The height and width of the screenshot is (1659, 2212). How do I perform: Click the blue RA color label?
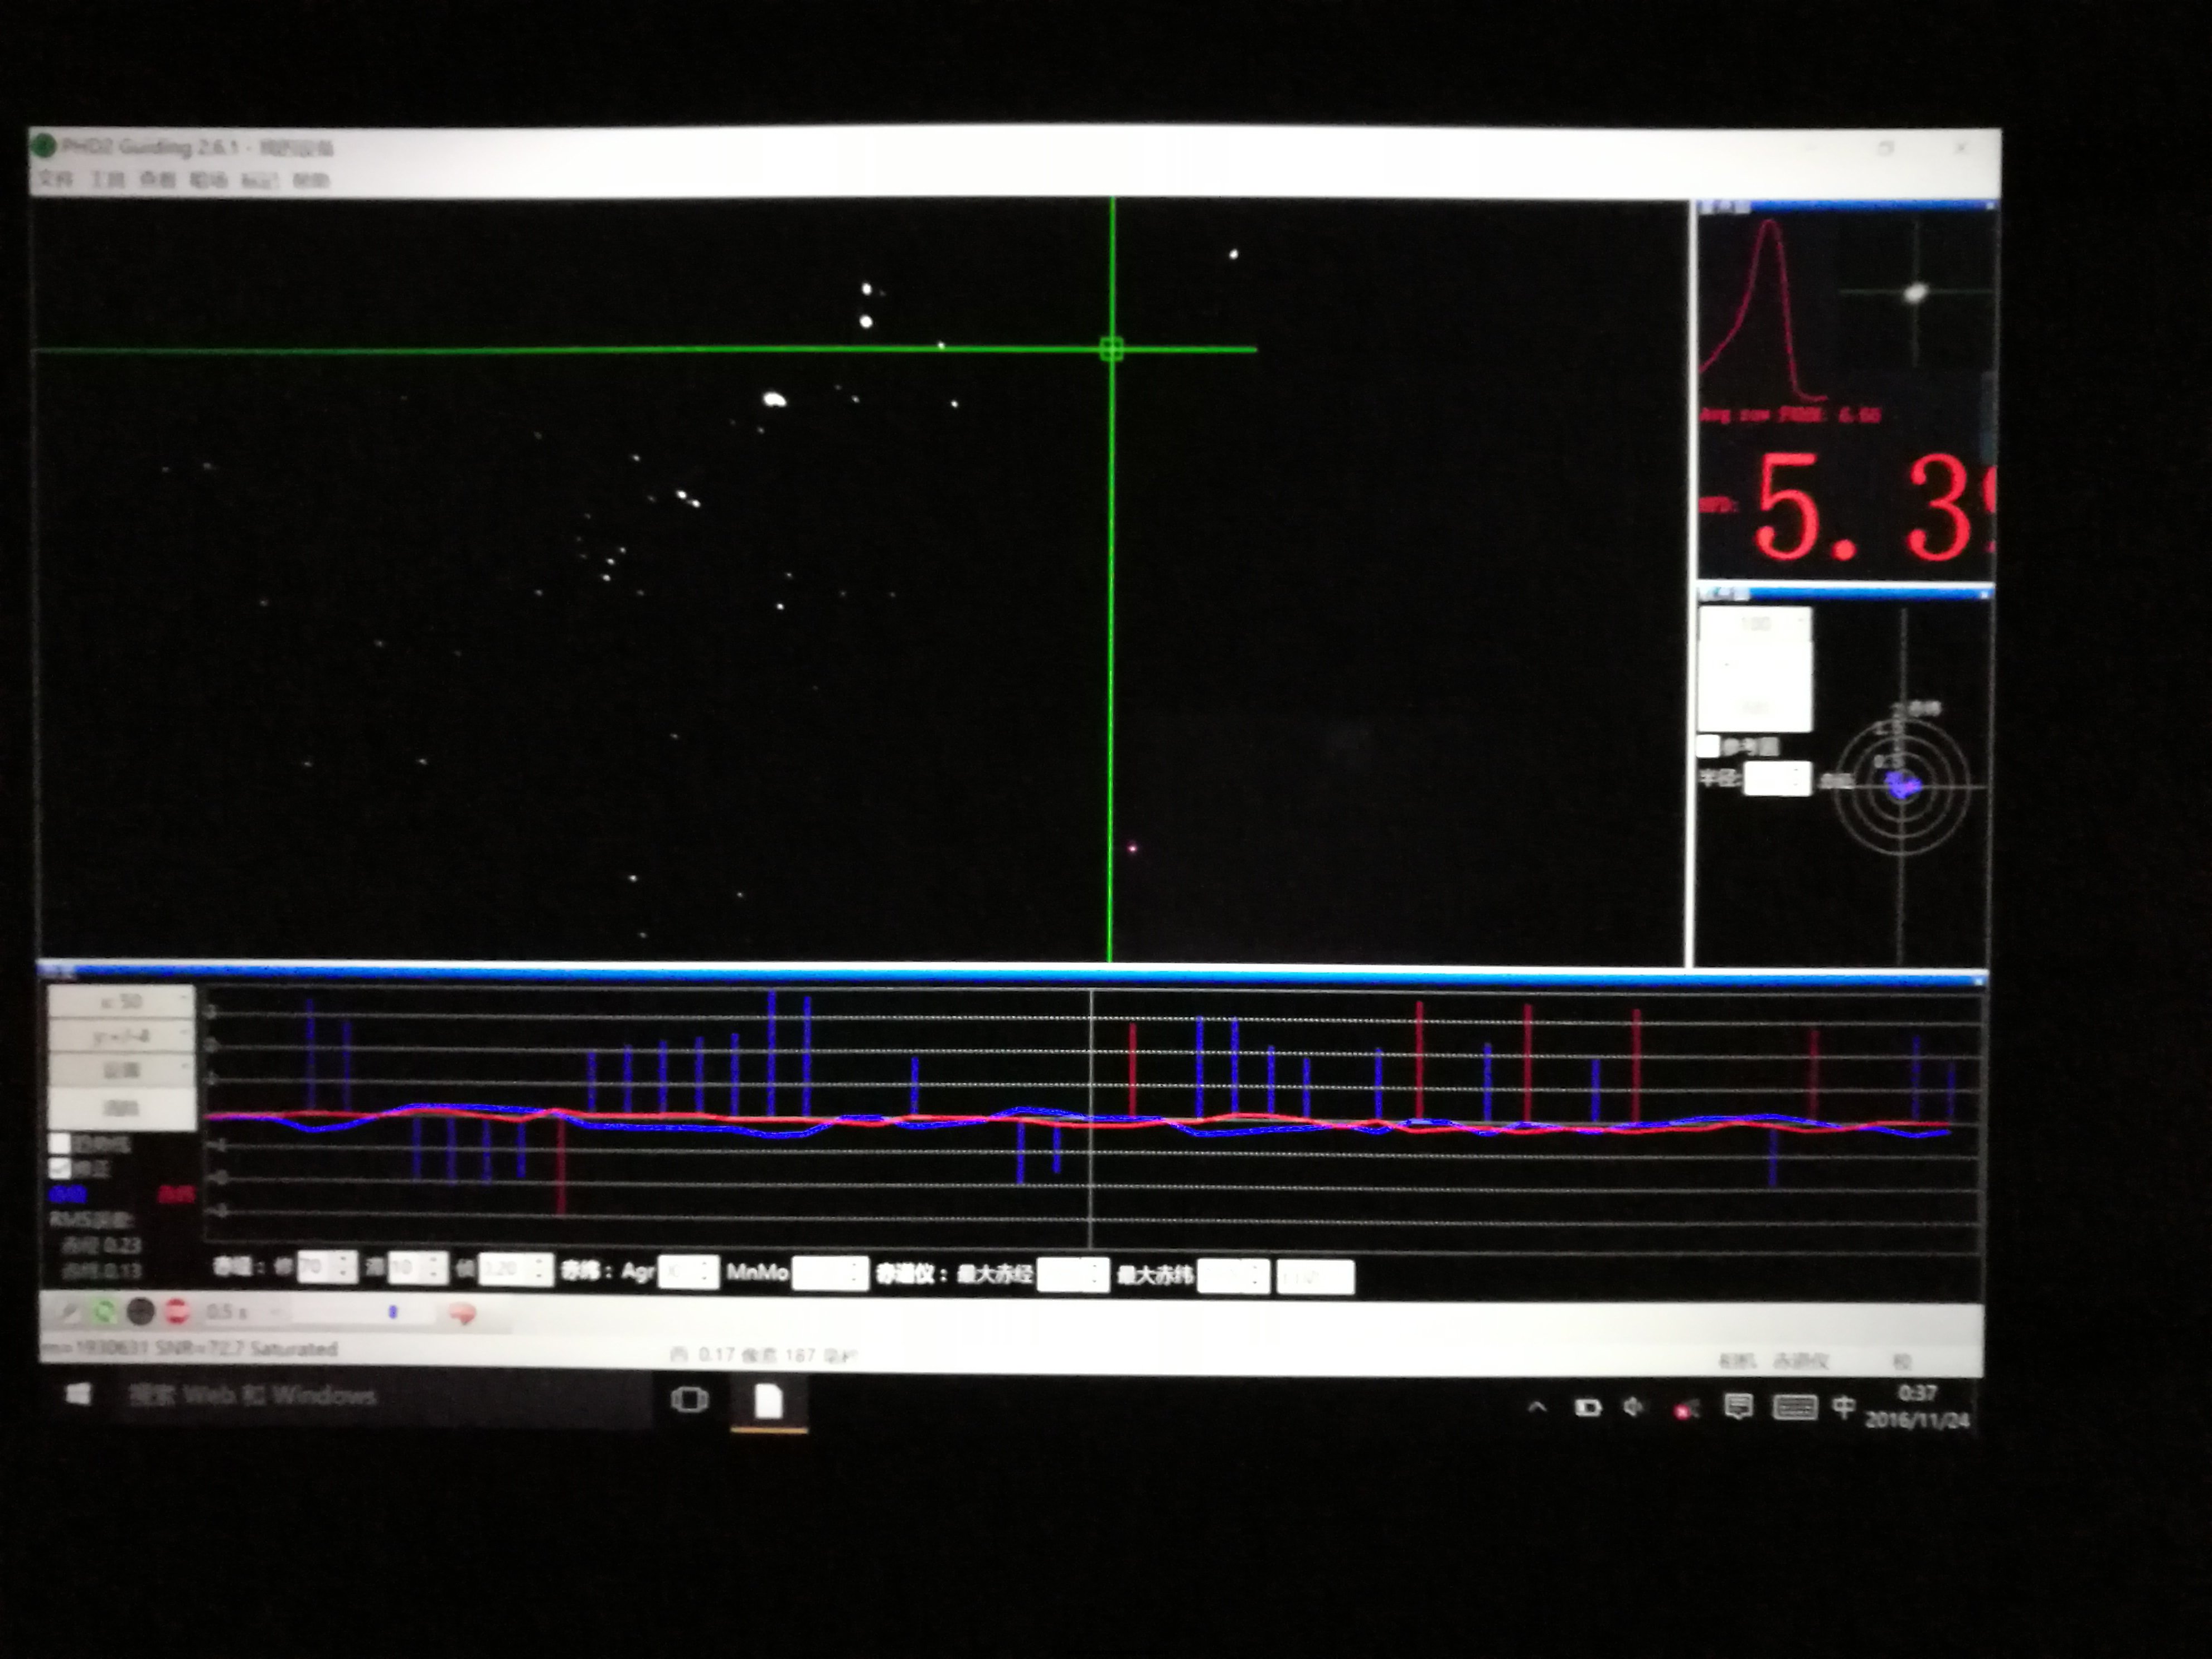[69, 1193]
